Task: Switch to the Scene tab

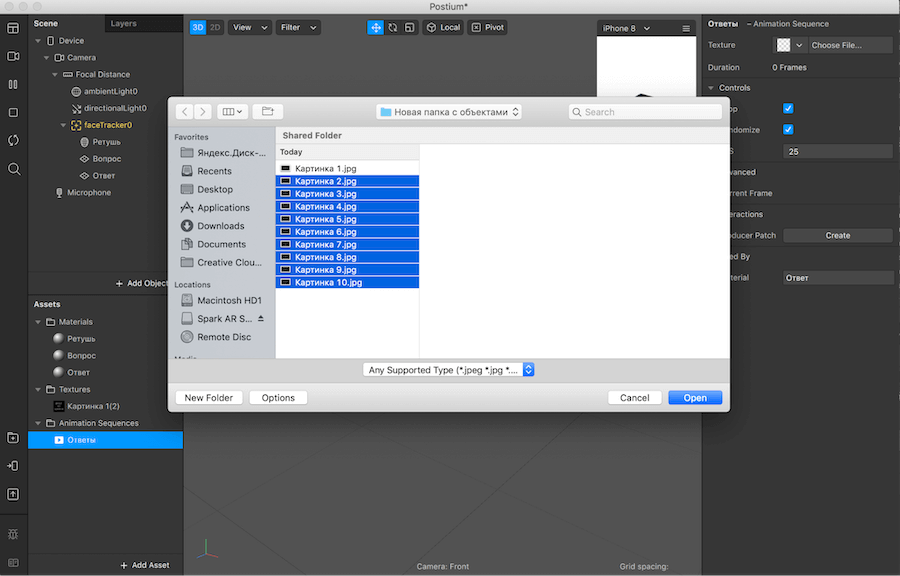Action: click(x=46, y=24)
